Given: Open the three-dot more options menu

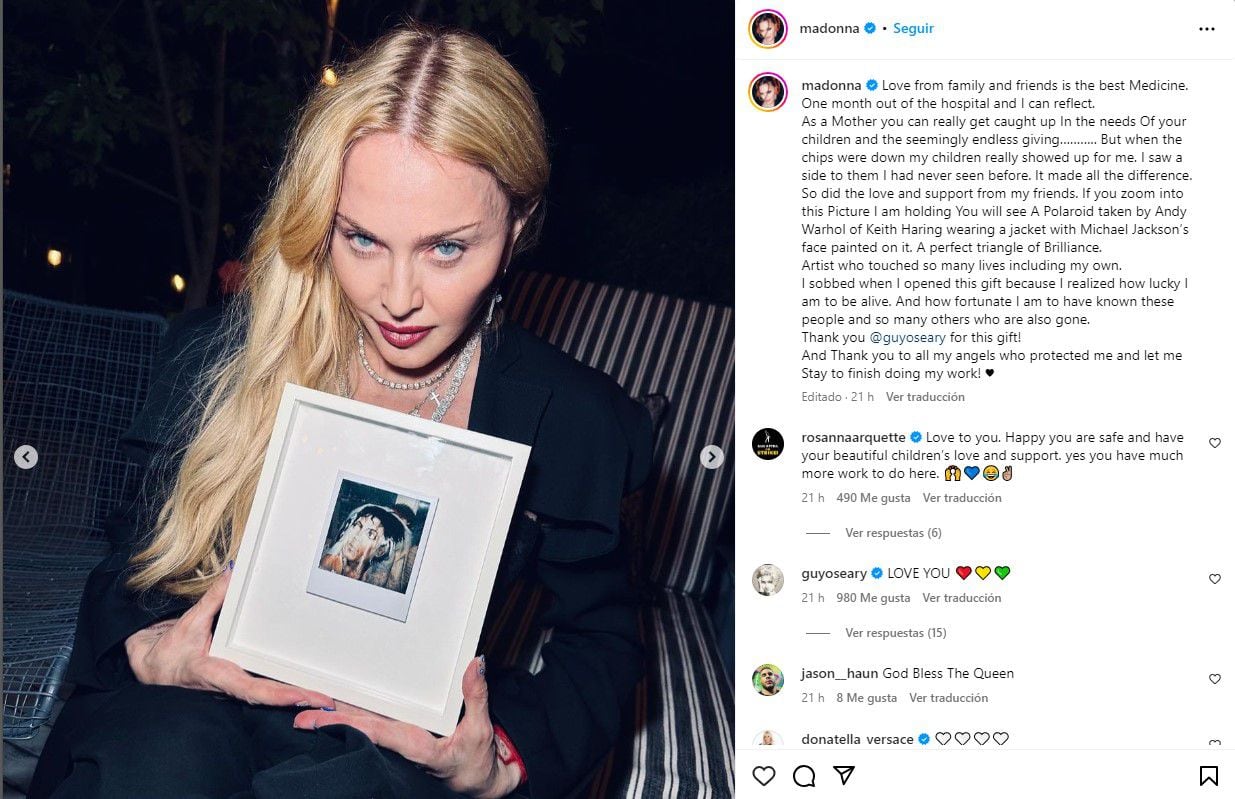Looking at the screenshot, I should point(1207,29).
